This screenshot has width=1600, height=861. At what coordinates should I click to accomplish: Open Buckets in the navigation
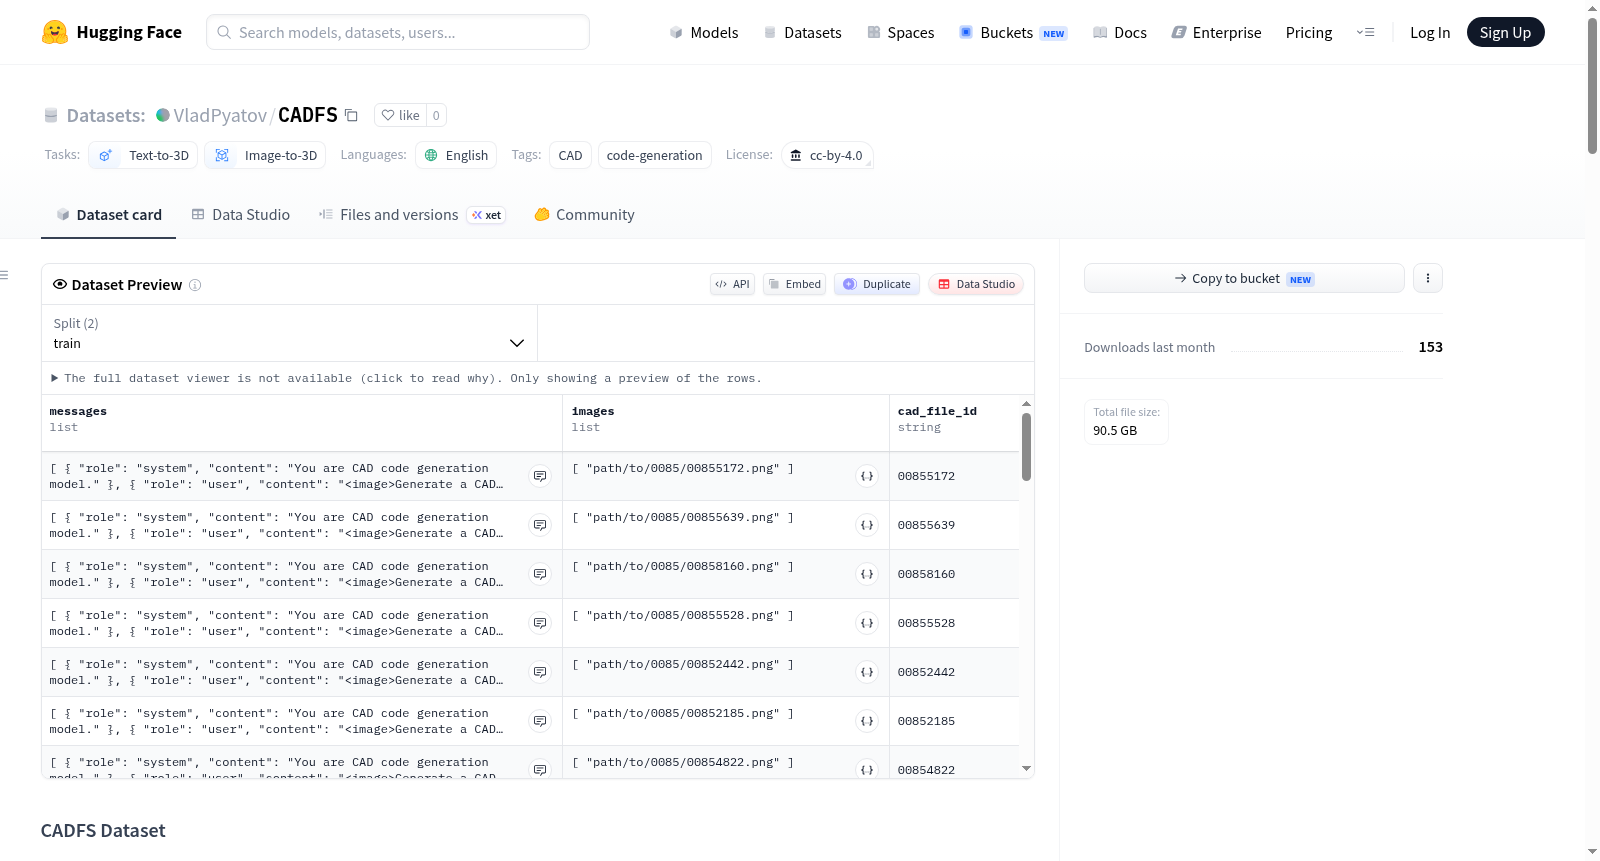(x=1013, y=32)
